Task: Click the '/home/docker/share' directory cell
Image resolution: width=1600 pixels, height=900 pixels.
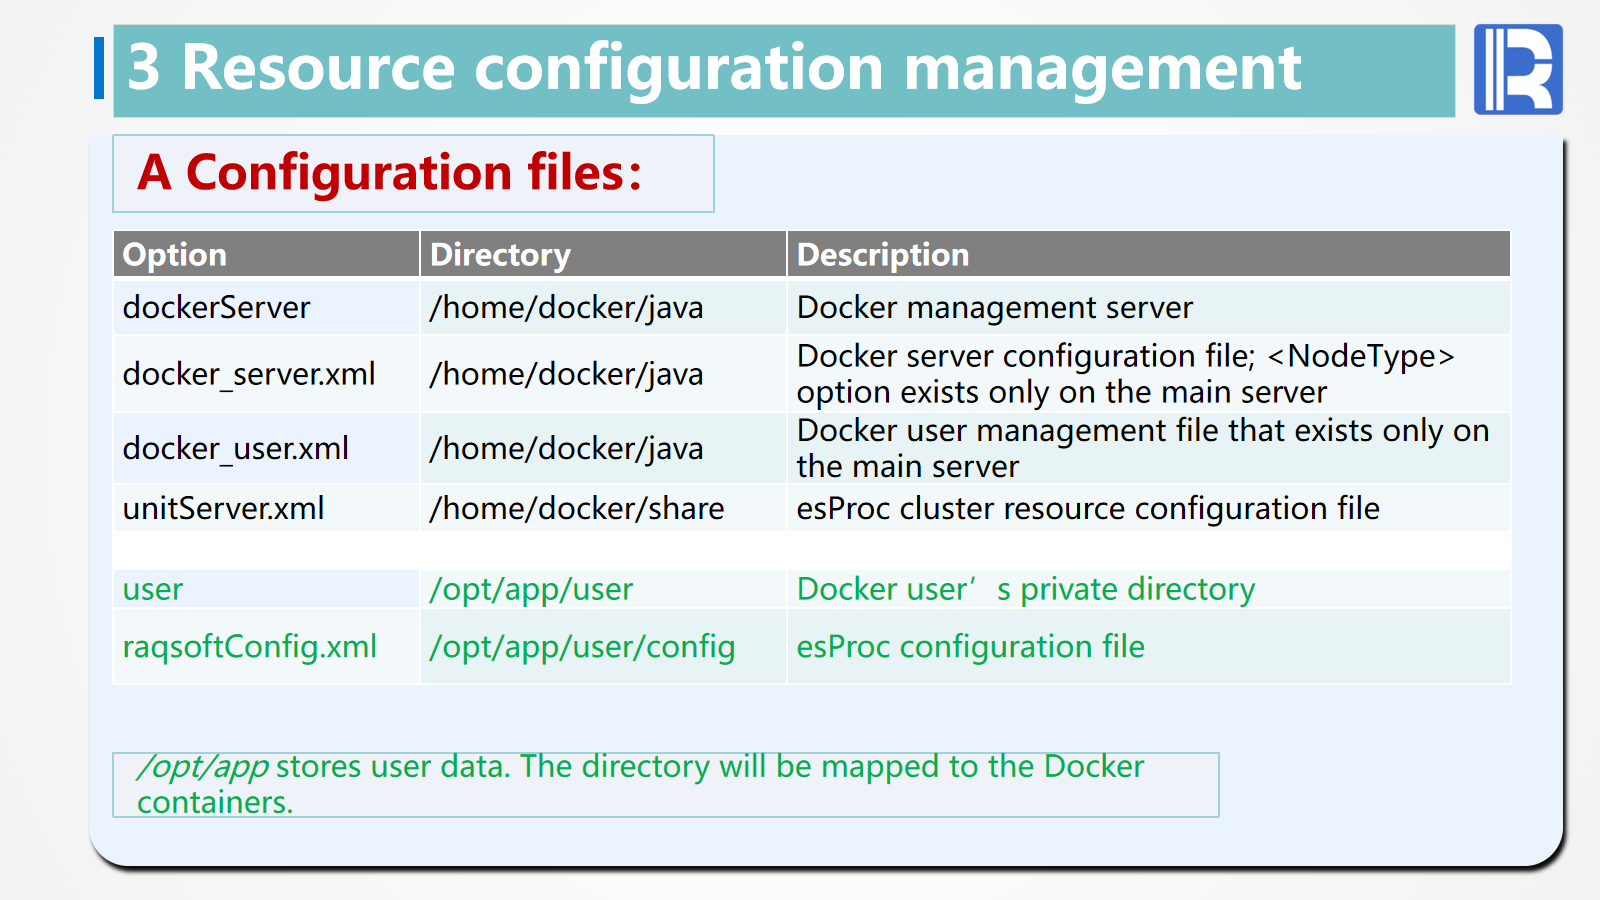Action: pos(577,509)
